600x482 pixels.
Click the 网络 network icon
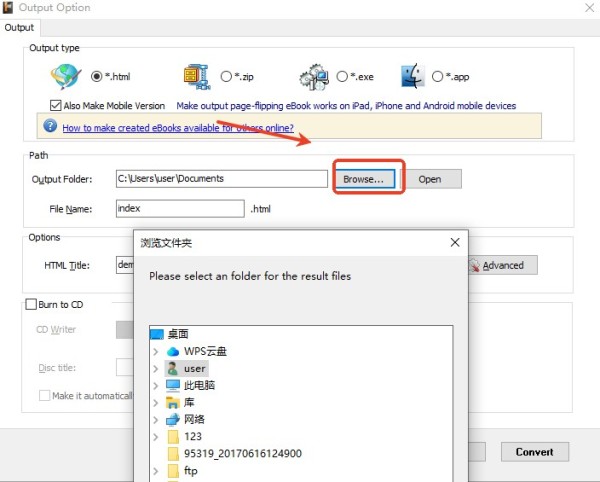coord(173,419)
